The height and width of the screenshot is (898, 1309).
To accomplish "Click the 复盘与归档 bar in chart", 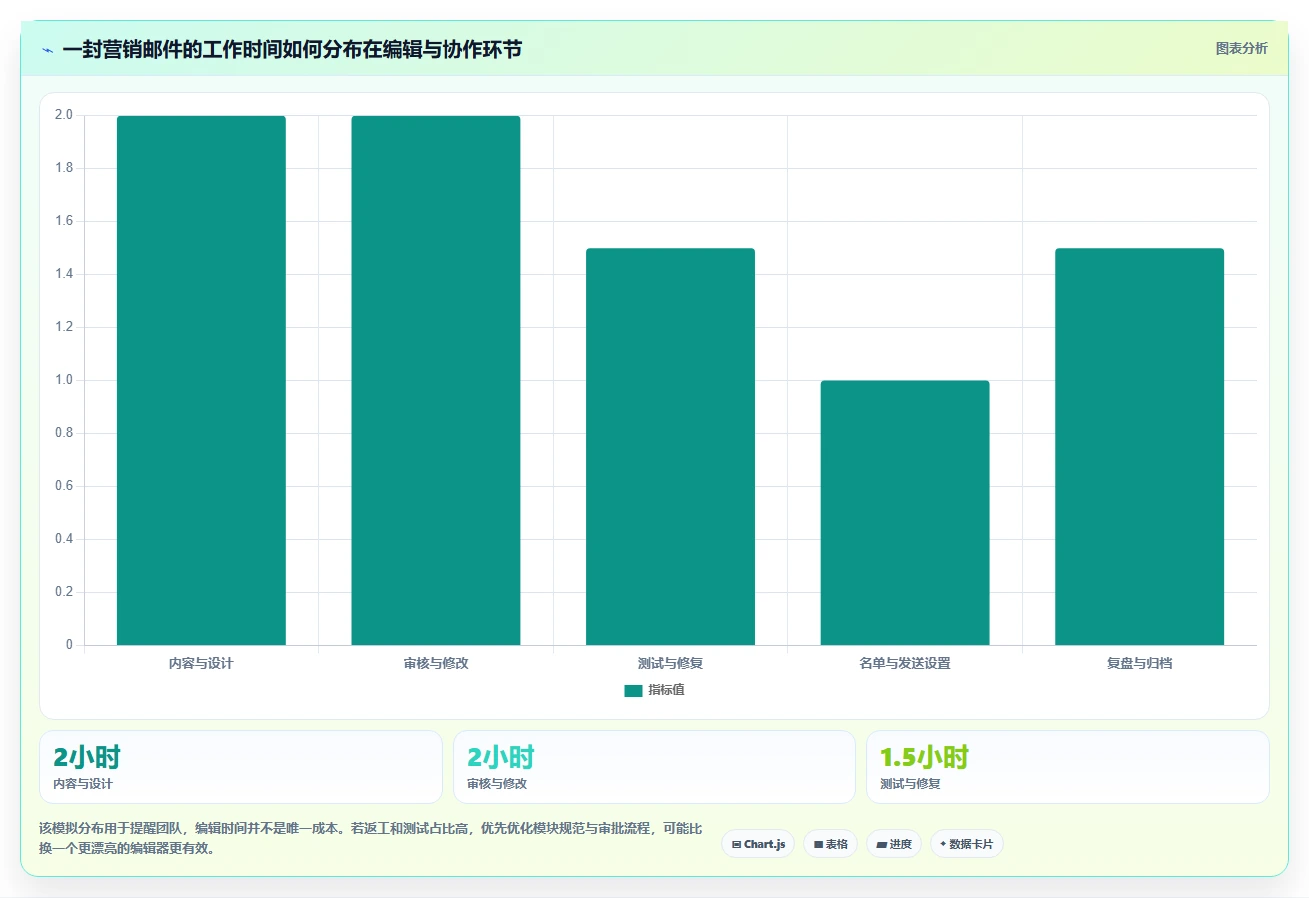I will 1139,446.
